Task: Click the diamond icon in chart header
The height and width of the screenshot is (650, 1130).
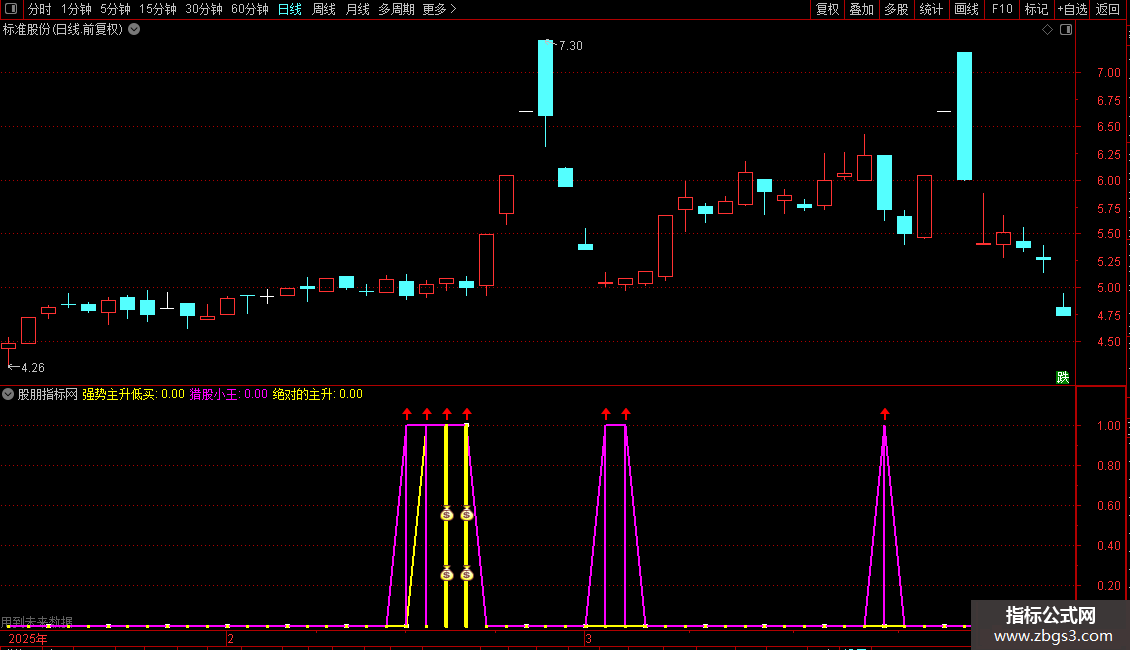Action: [1048, 30]
